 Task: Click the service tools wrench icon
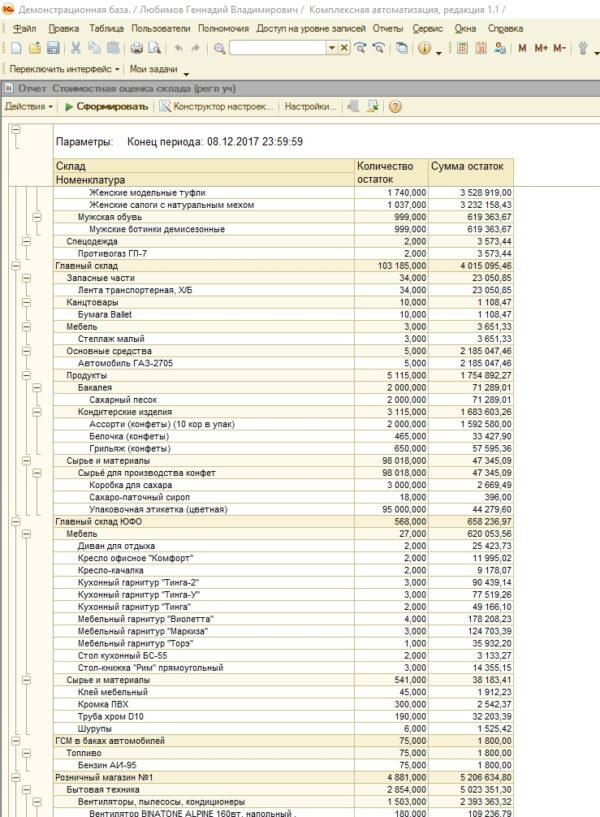tap(583, 48)
